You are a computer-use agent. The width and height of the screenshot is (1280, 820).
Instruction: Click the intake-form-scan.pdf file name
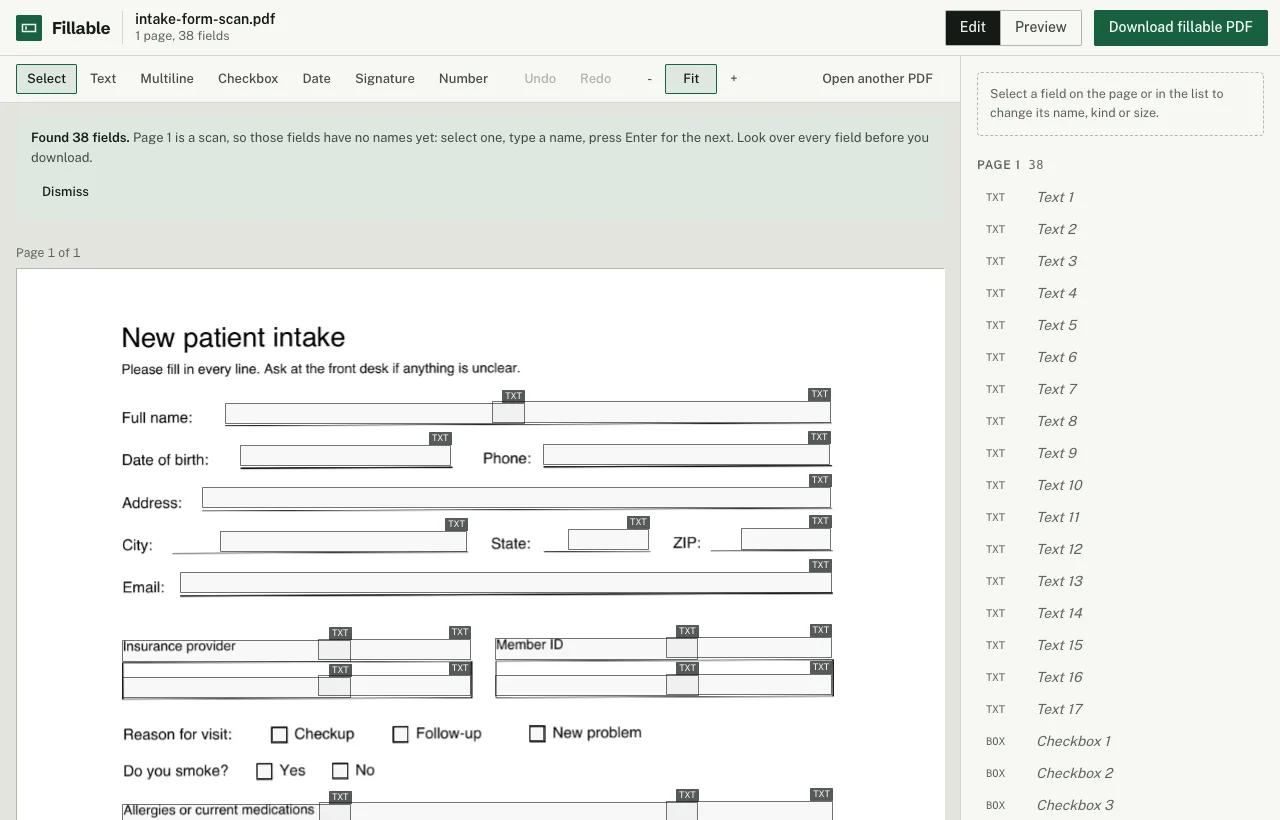(x=205, y=19)
